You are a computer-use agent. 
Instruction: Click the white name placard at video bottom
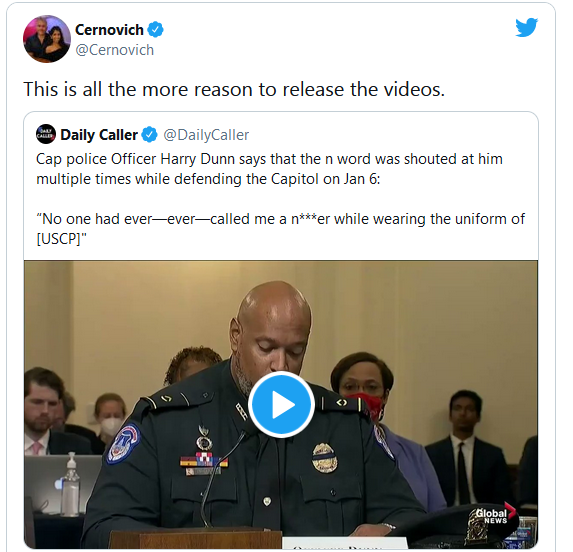345,543
